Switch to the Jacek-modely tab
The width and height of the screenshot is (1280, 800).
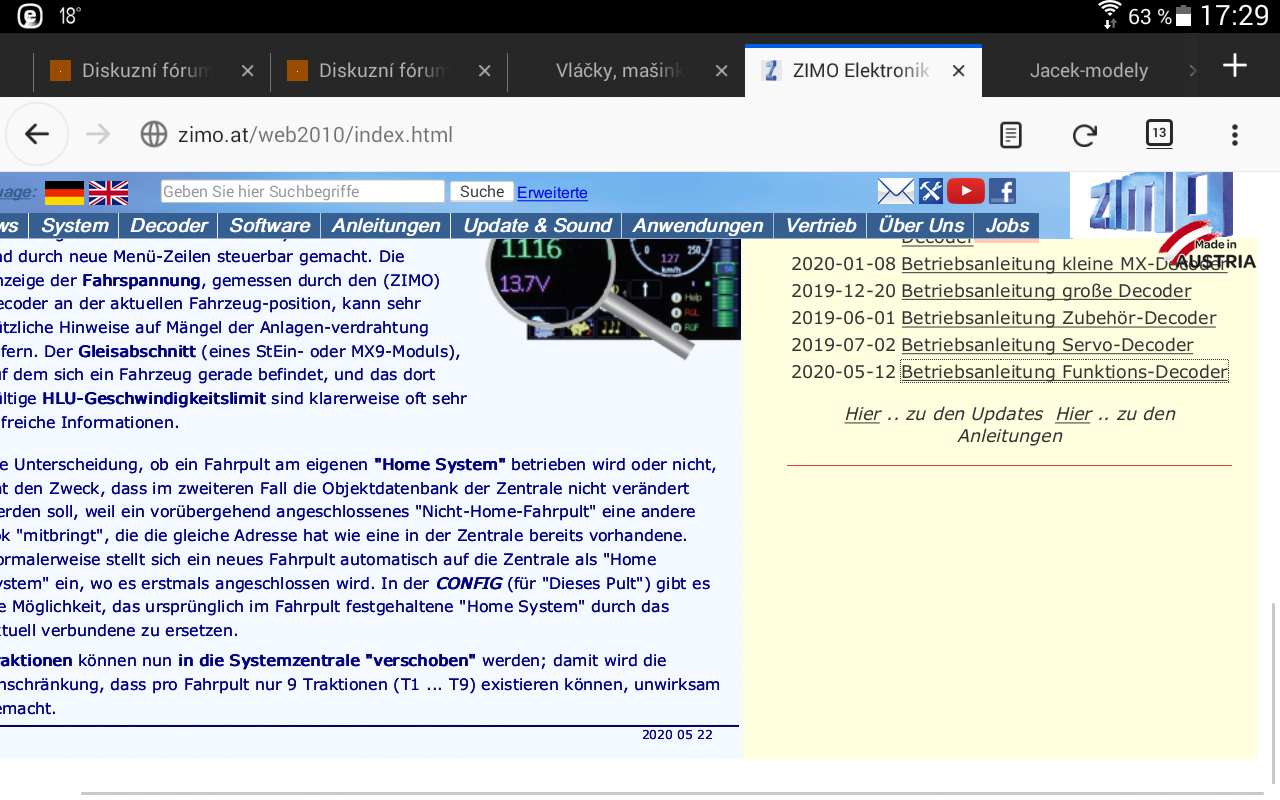pos(1088,71)
